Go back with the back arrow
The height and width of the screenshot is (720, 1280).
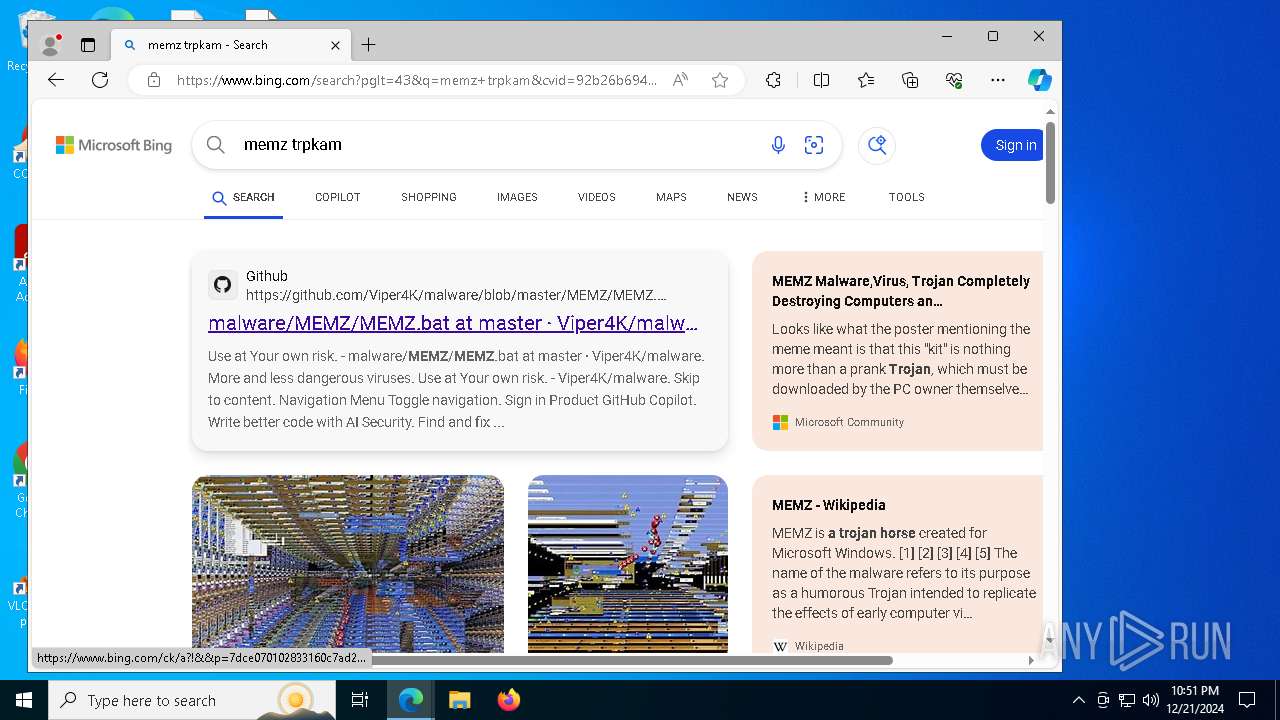click(56, 80)
